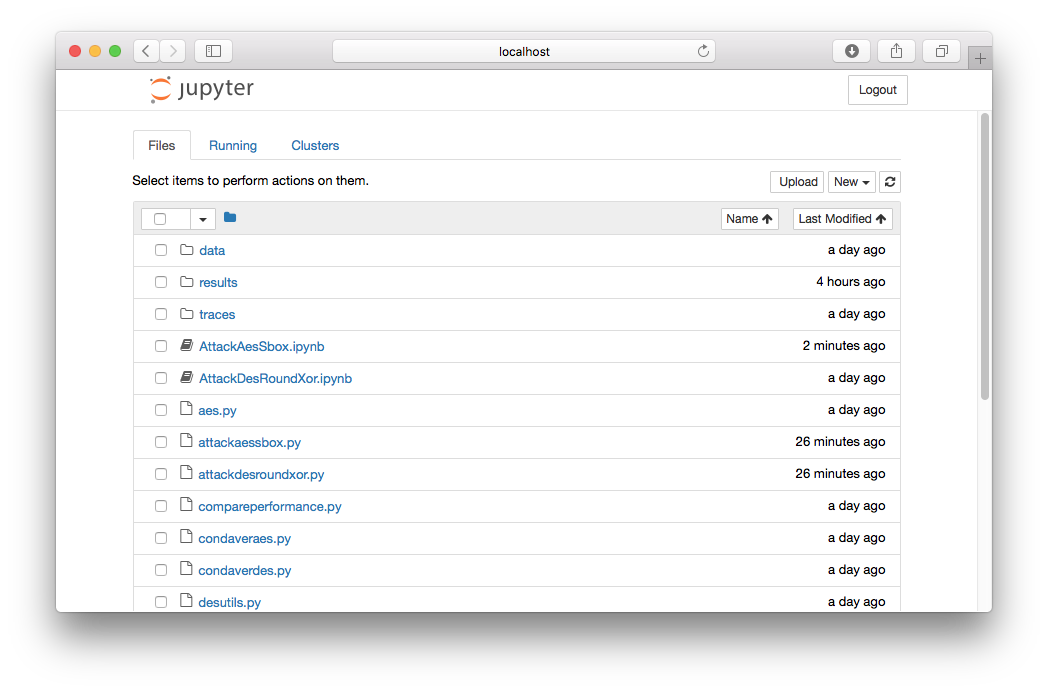Sort files by Last Modified
Screen dimensions: 1048x692
tap(842, 219)
